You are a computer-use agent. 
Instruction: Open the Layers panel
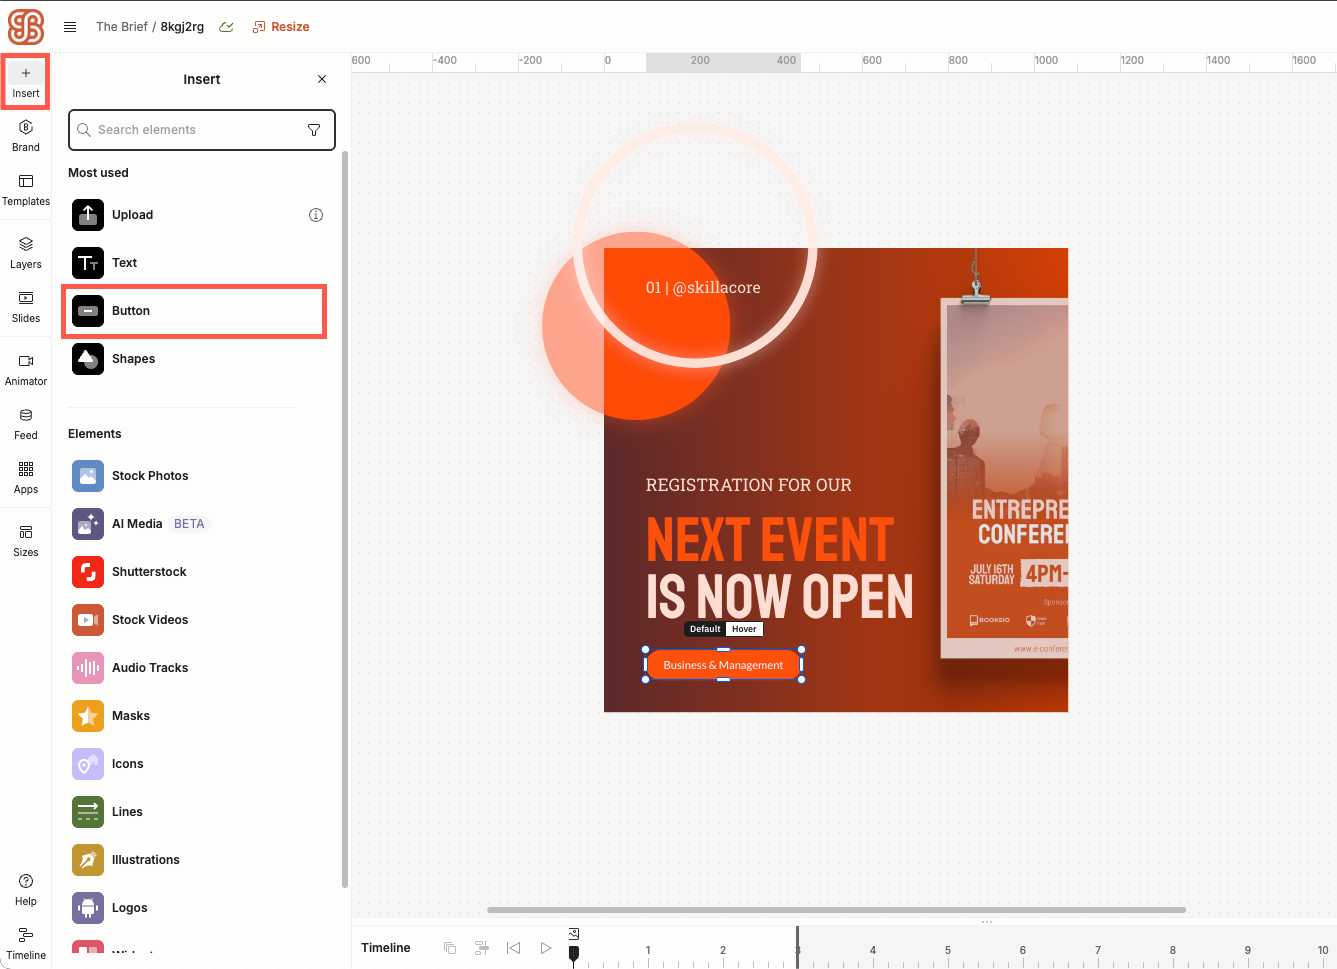26,252
